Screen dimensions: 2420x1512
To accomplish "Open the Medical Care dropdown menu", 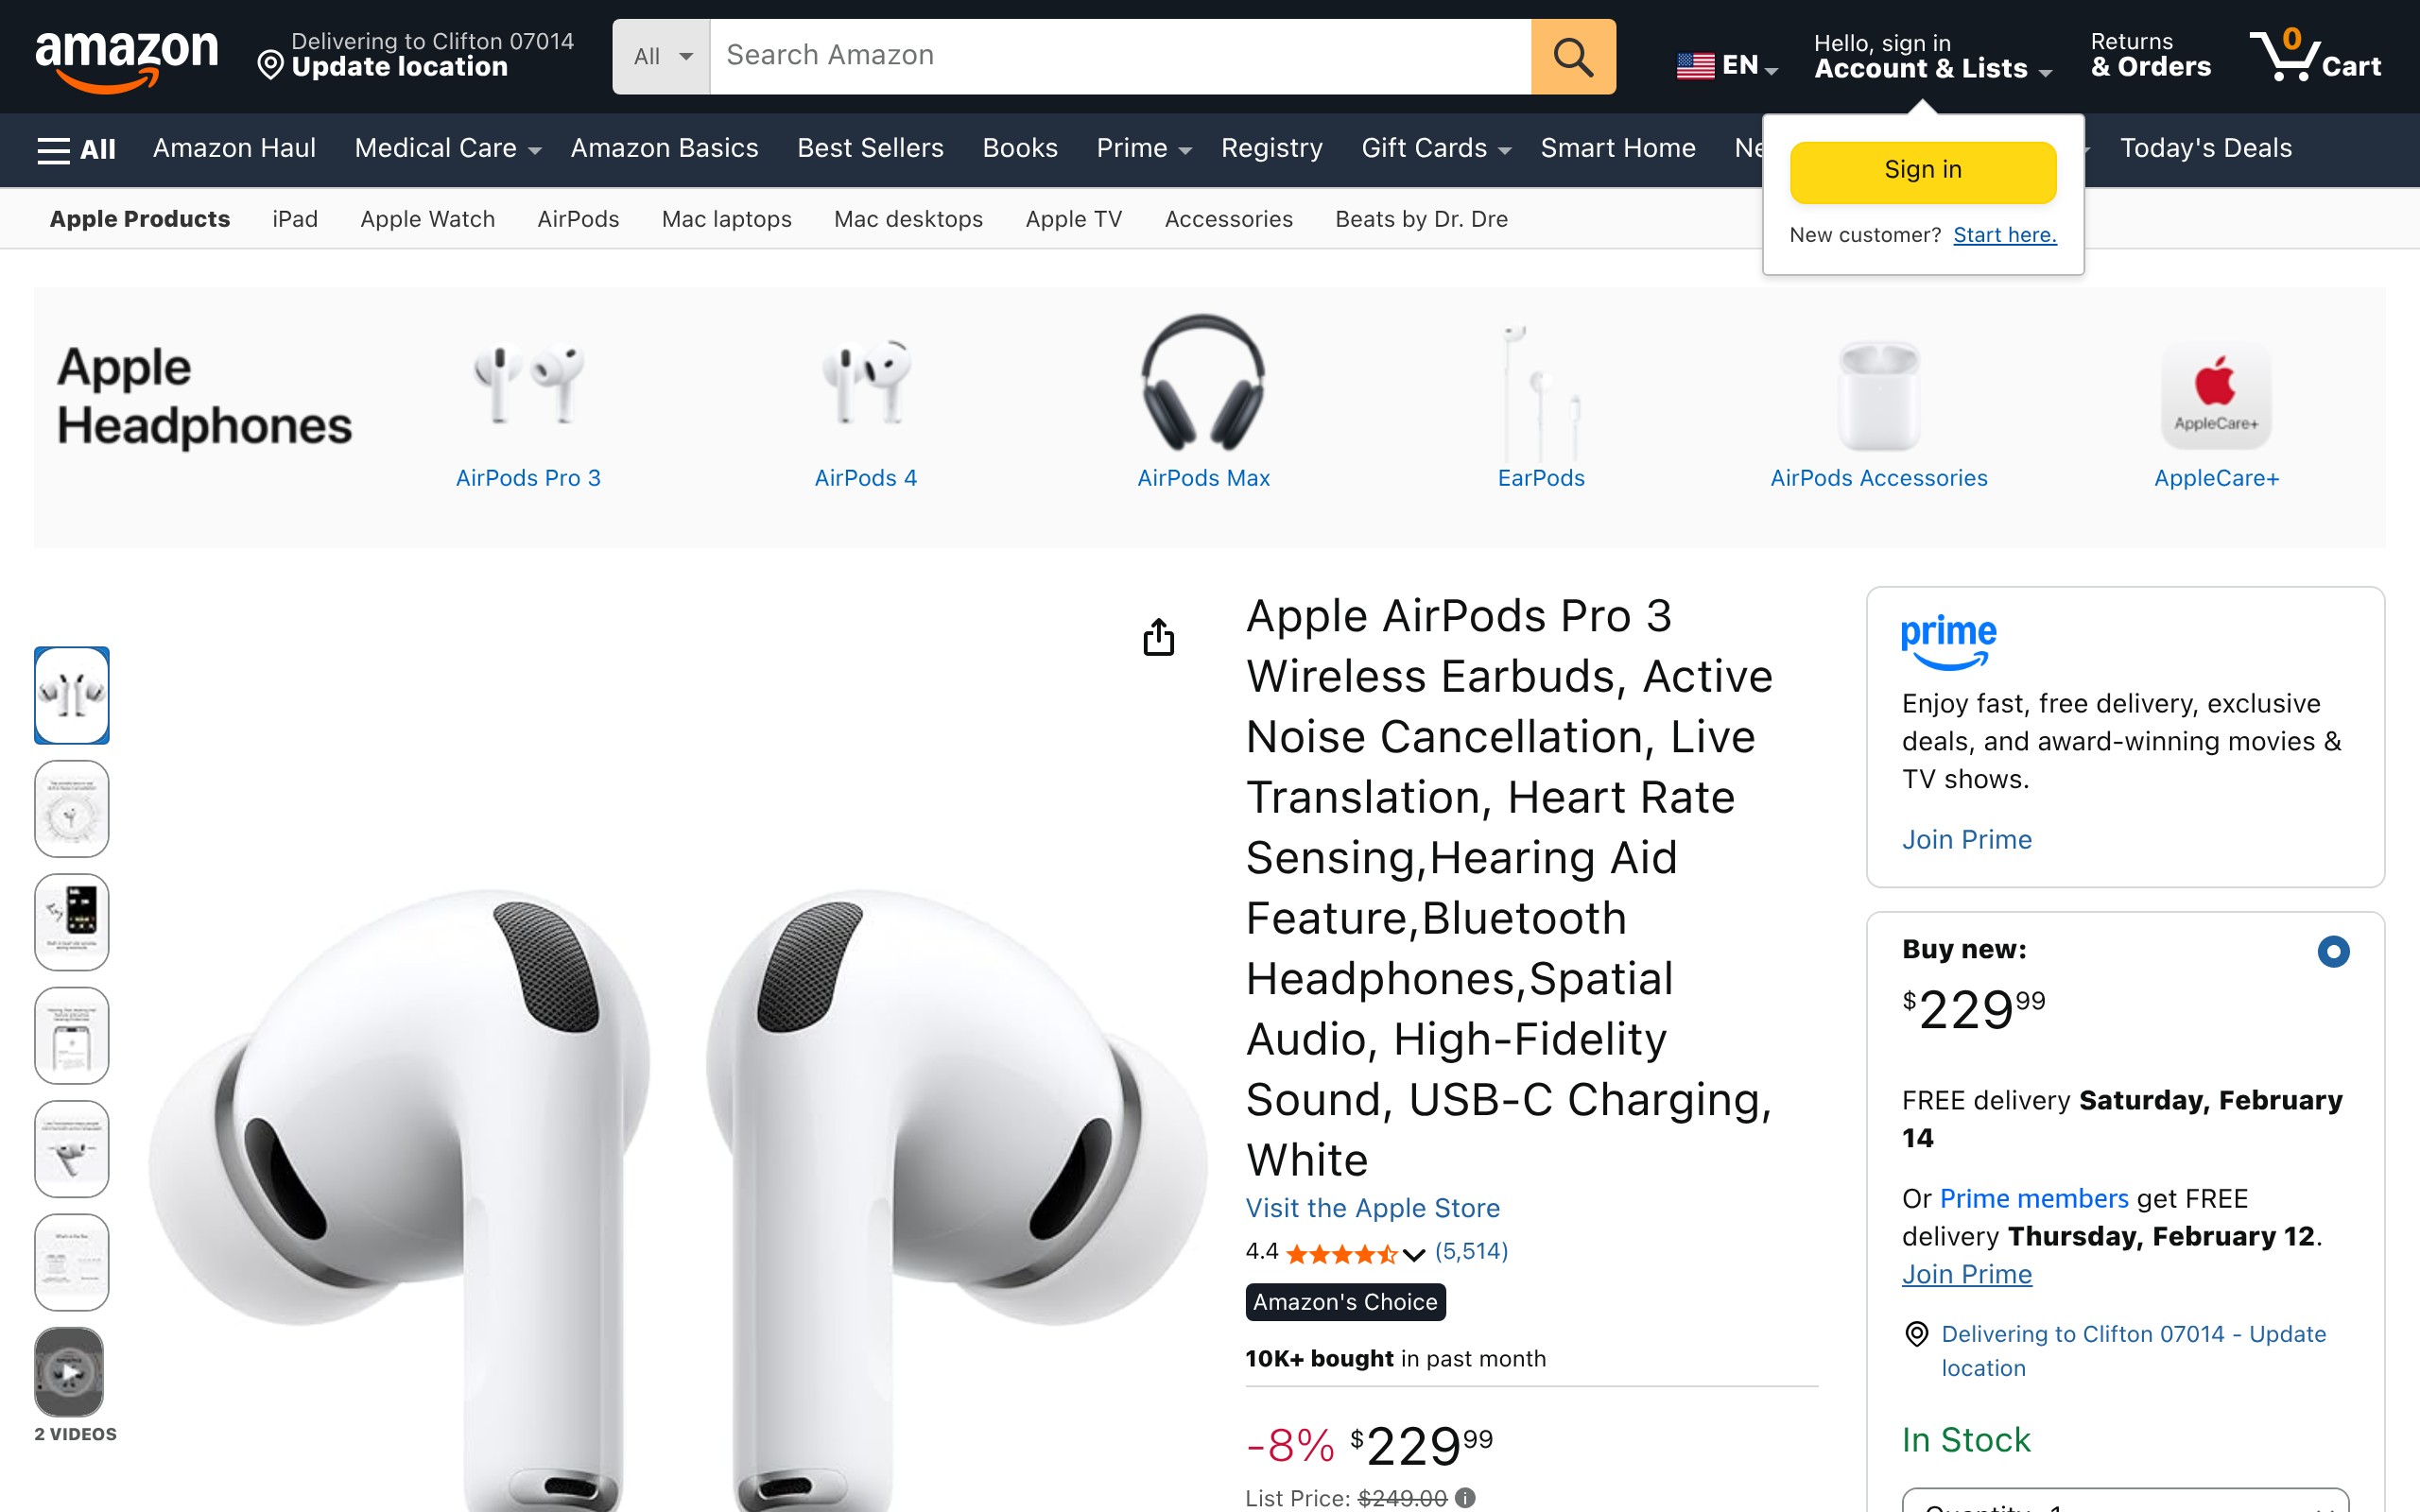I will (x=447, y=149).
